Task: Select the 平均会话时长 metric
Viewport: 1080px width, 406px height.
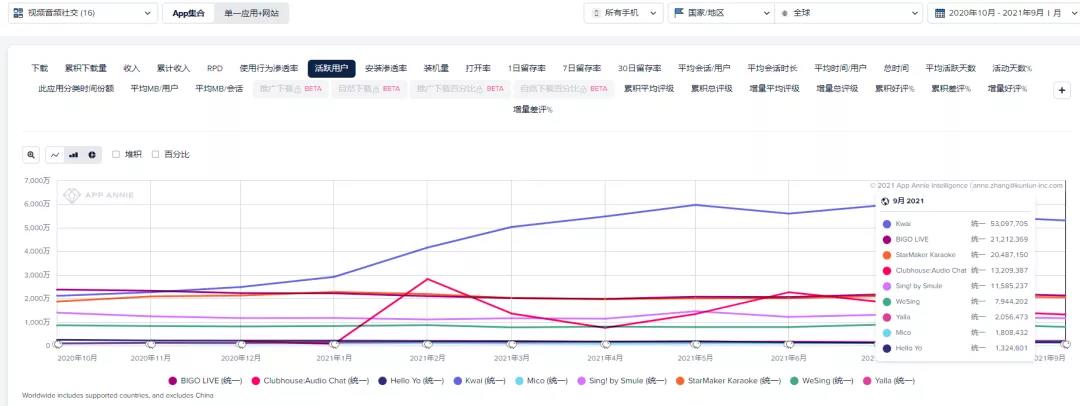Action: [x=772, y=68]
